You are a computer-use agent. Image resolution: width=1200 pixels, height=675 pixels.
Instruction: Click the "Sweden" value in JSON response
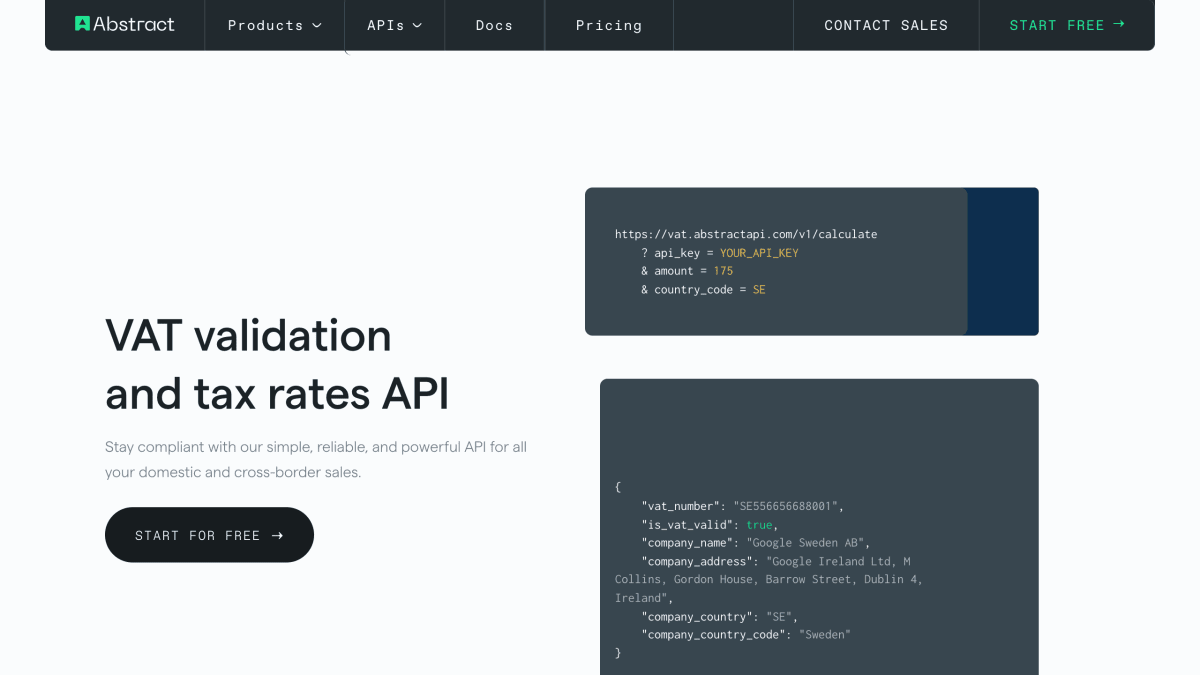(825, 635)
